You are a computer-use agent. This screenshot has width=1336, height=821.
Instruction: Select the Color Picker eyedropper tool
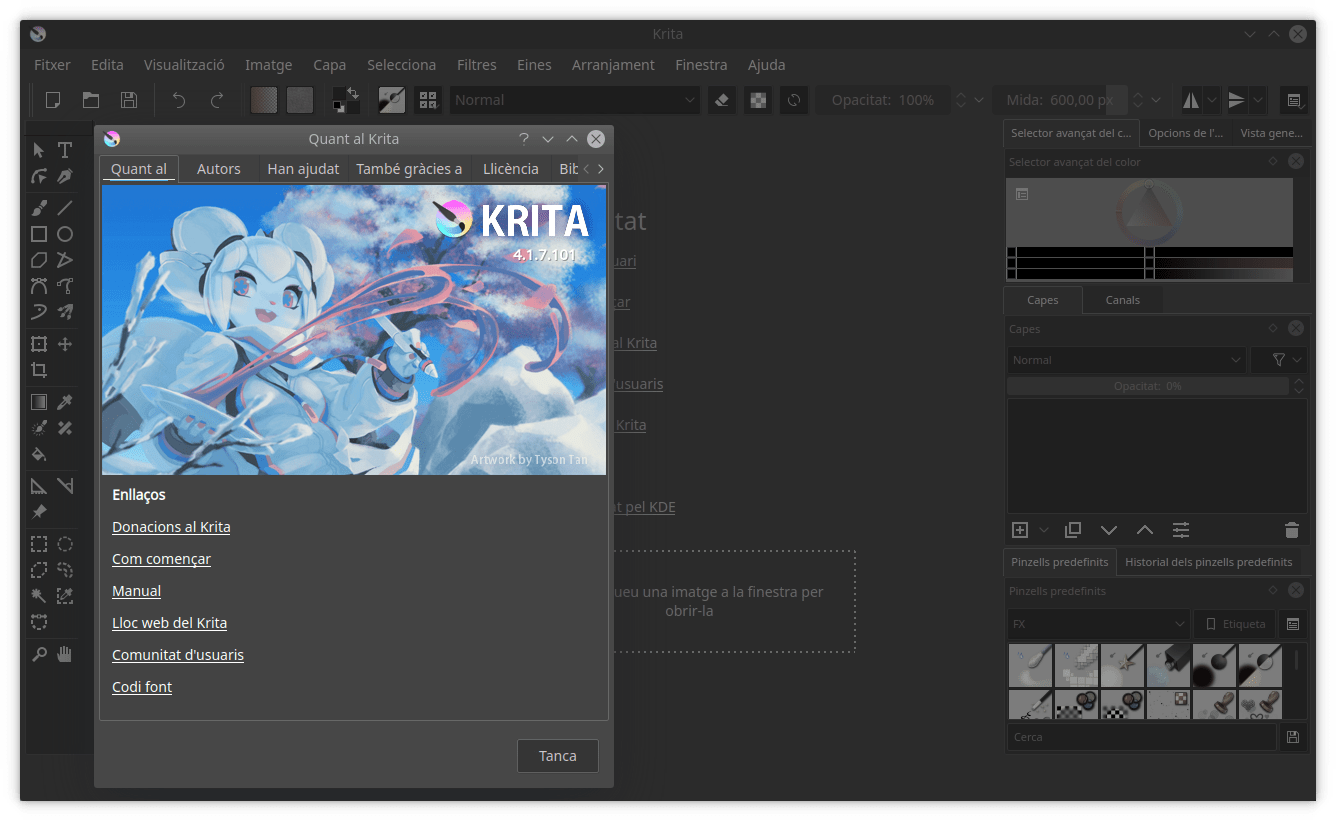tap(65, 402)
